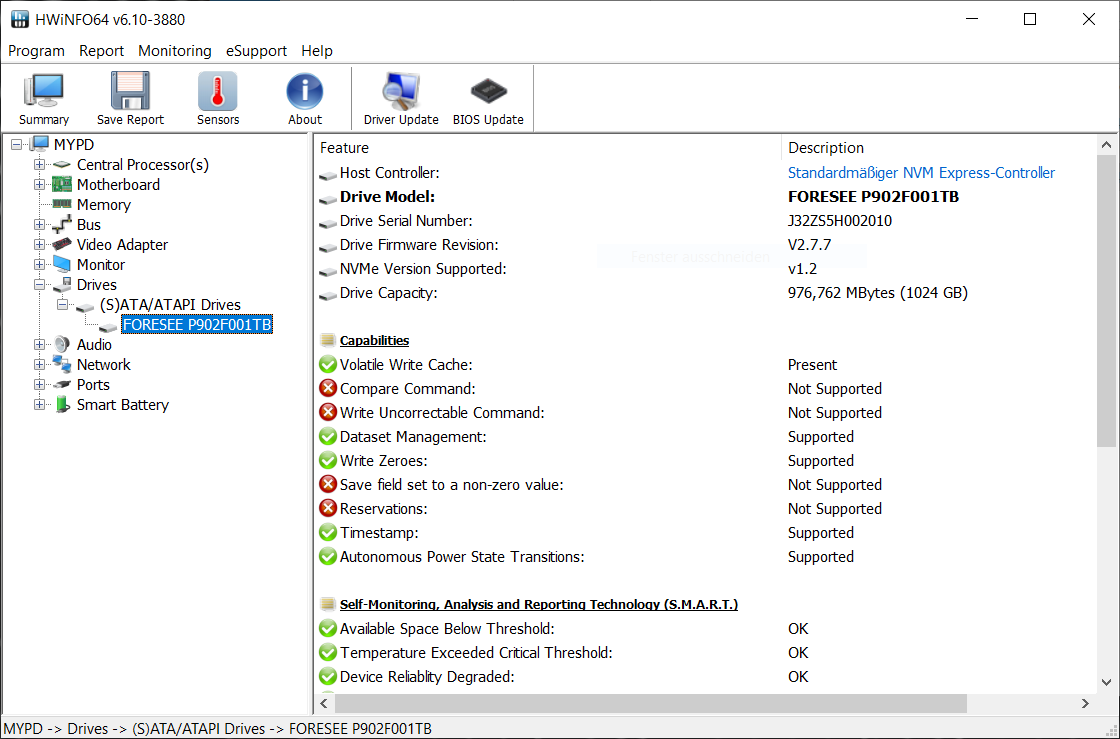Image resolution: width=1120 pixels, height=739 pixels.
Task: Open the eSupport menu
Action: [256, 51]
